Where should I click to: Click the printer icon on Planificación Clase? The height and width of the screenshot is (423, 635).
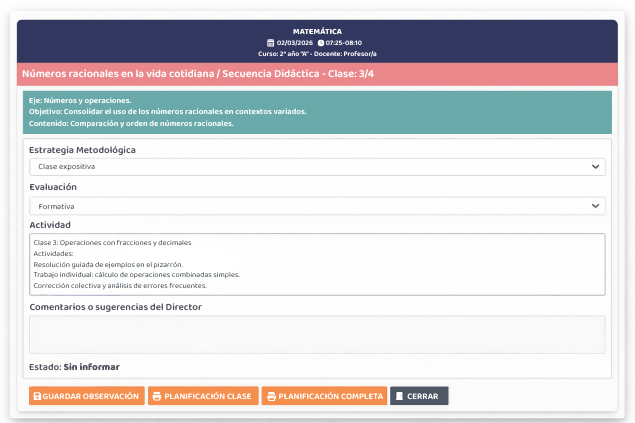coord(156,396)
